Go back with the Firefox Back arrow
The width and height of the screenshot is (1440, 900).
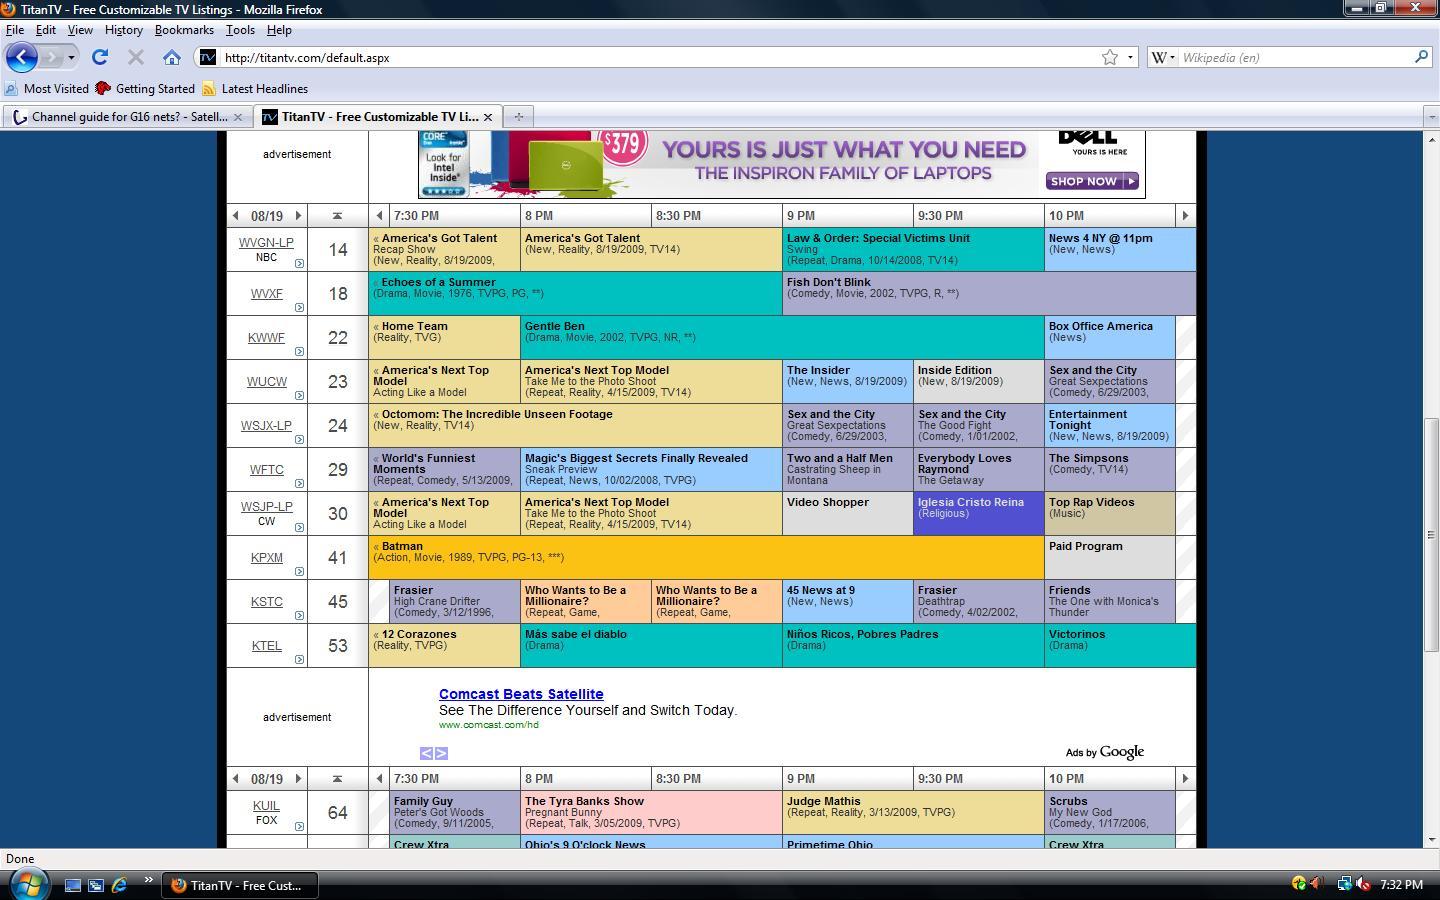pos(22,57)
